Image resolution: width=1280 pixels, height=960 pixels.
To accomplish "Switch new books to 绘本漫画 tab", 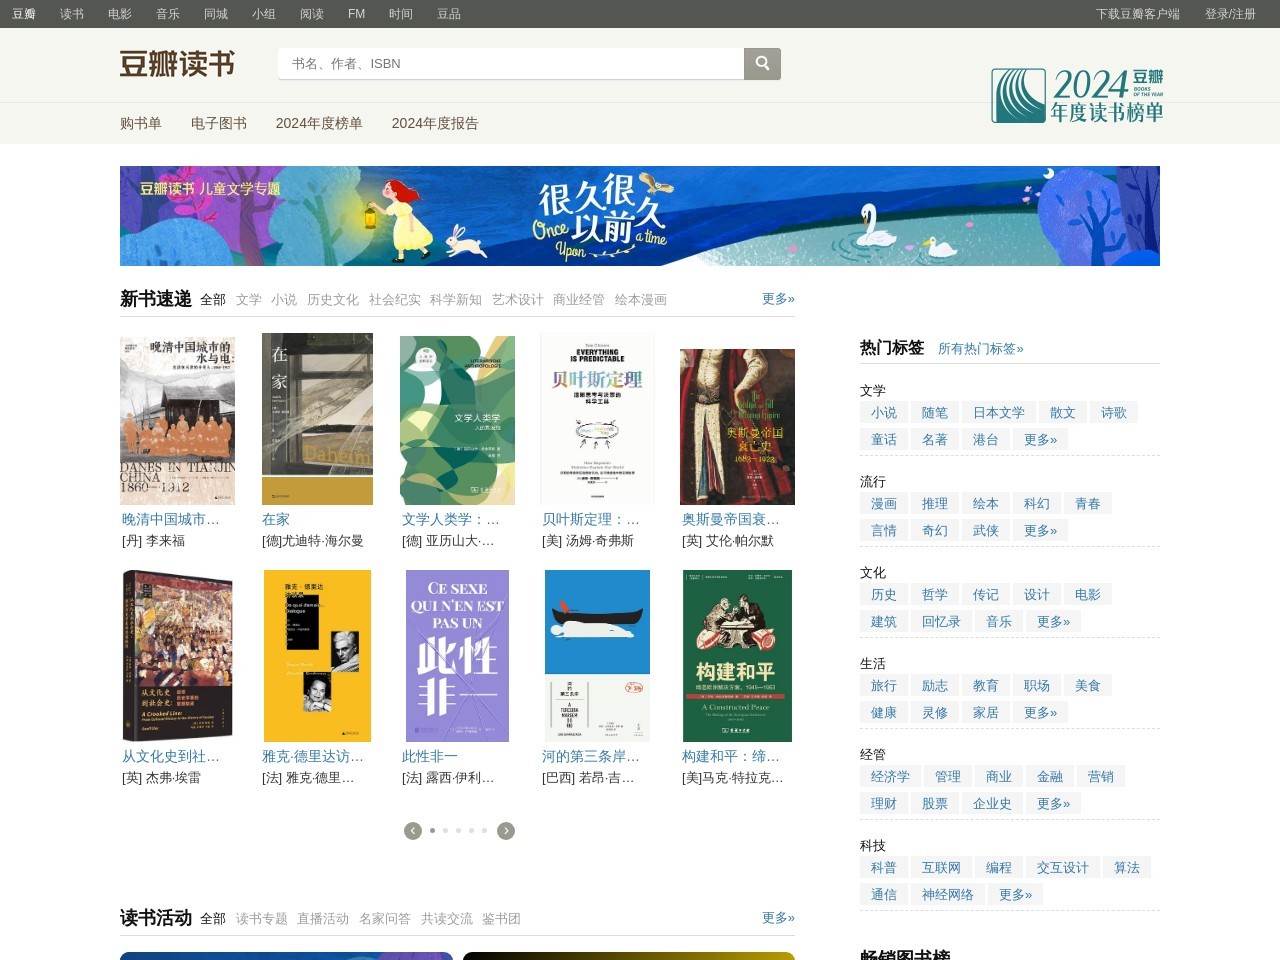I will (x=641, y=300).
